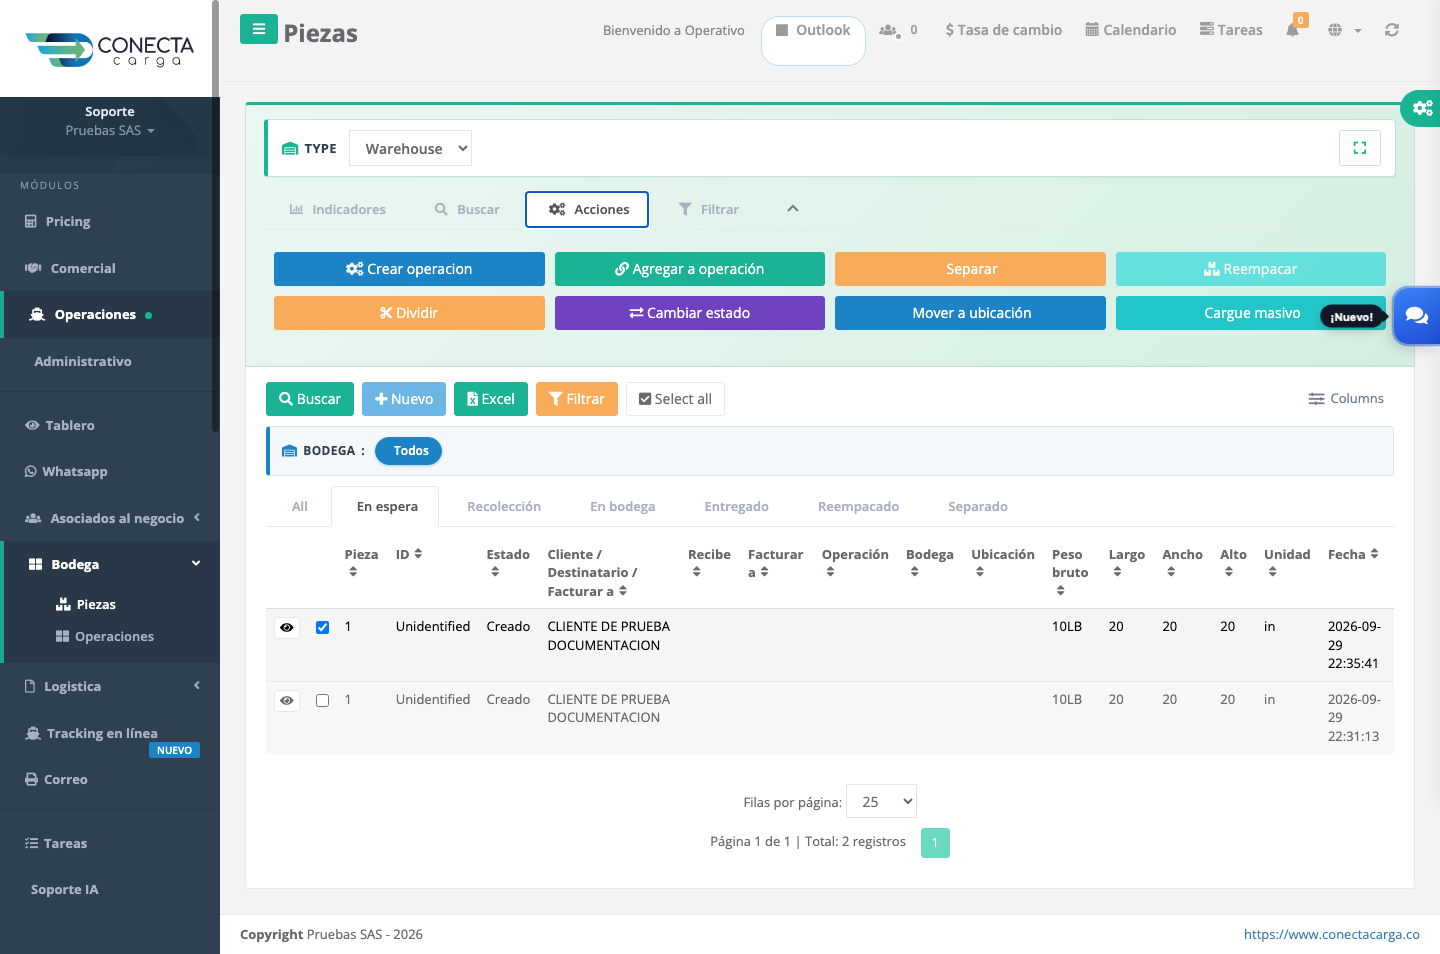Expand the Soporte Pruebas SAS account menu
Screen dimensions: 1440x954
point(110,121)
